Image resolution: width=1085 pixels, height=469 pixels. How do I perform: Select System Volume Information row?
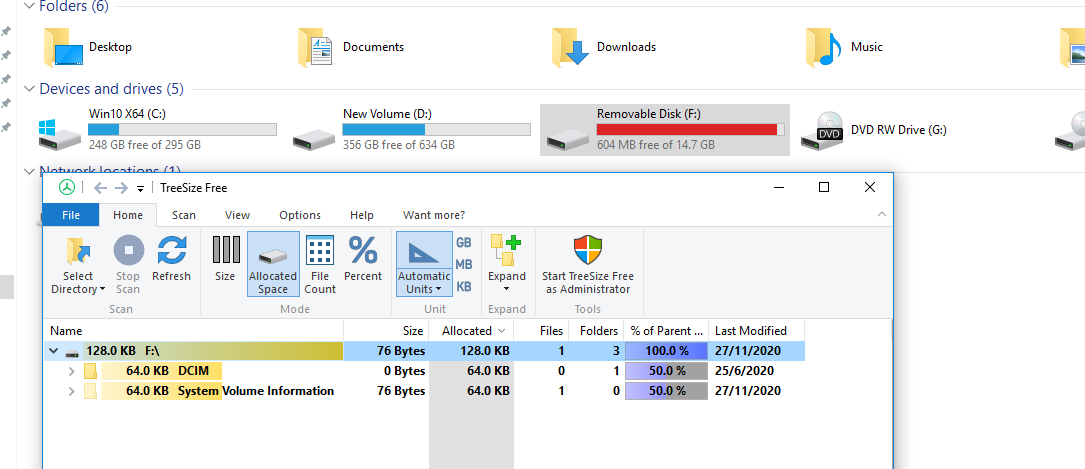coord(424,391)
